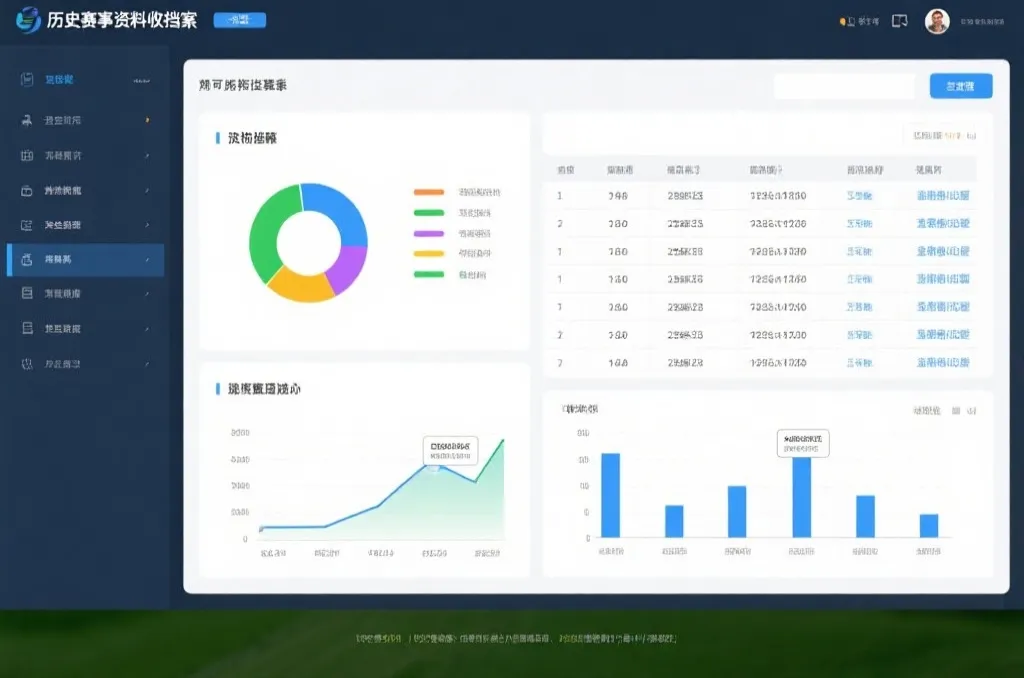Click the icon of the highlighted sidebar item
The image size is (1024, 678).
pyautogui.click(x=27, y=259)
